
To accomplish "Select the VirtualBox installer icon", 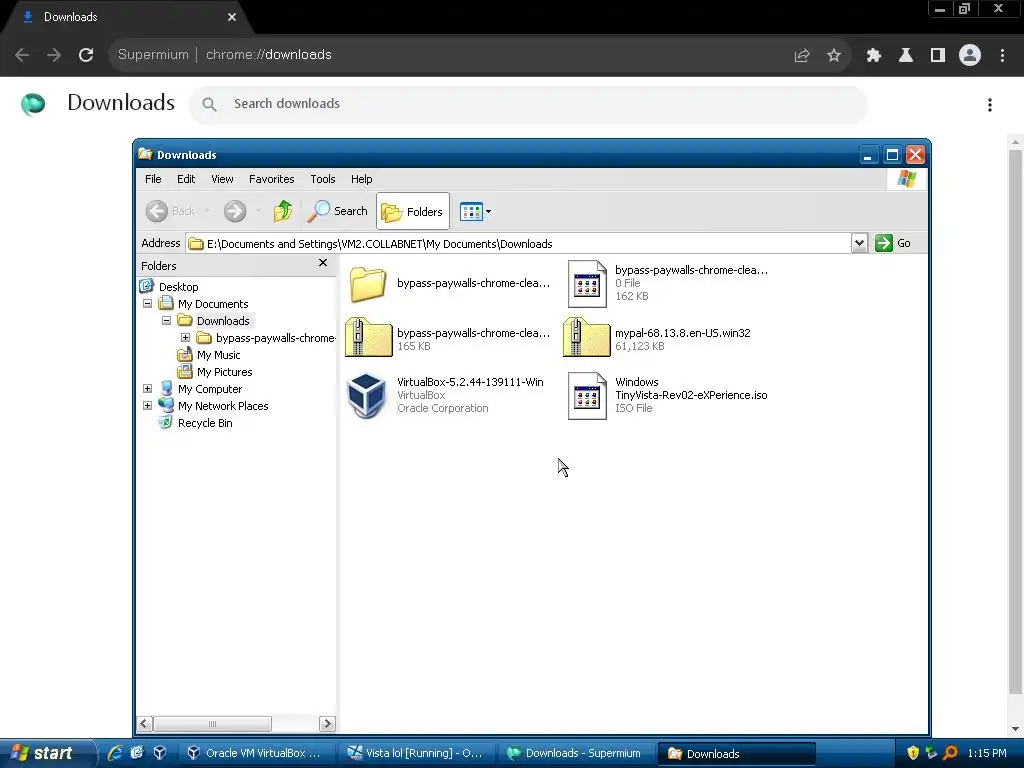I will pyautogui.click(x=366, y=394).
